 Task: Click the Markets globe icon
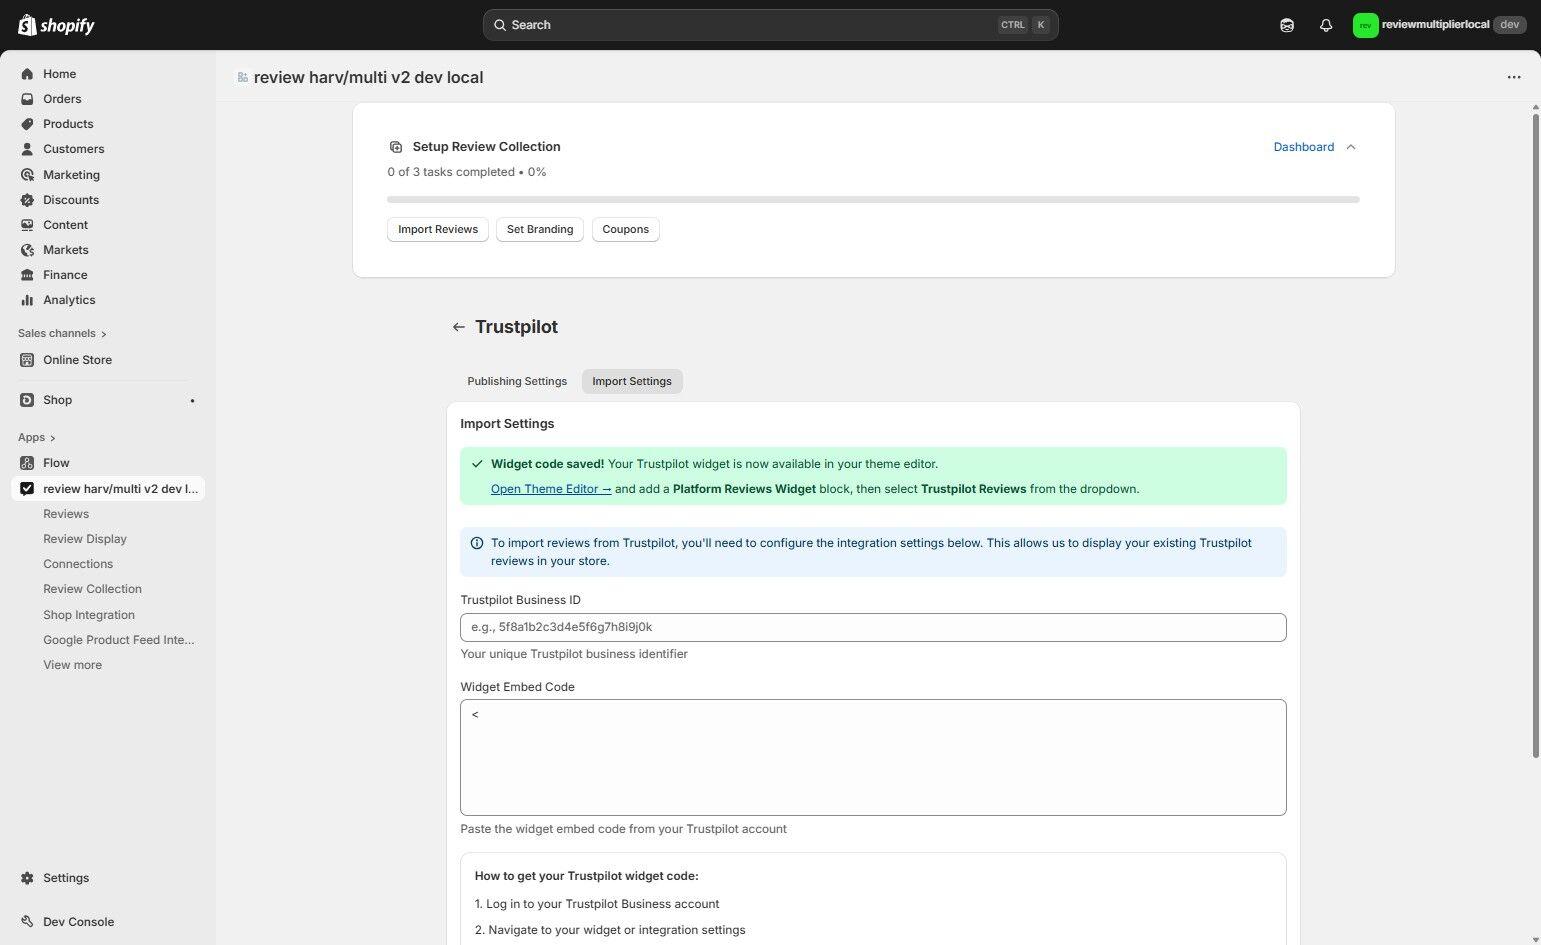(27, 250)
